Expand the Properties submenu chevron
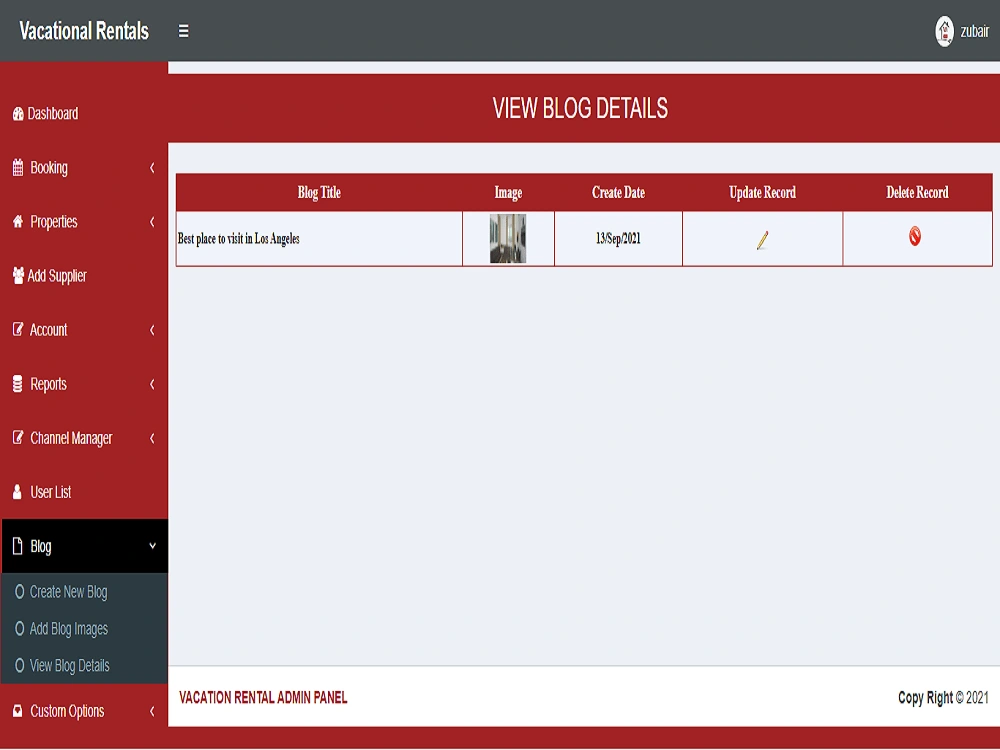1000x750 pixels. [152, 222]
